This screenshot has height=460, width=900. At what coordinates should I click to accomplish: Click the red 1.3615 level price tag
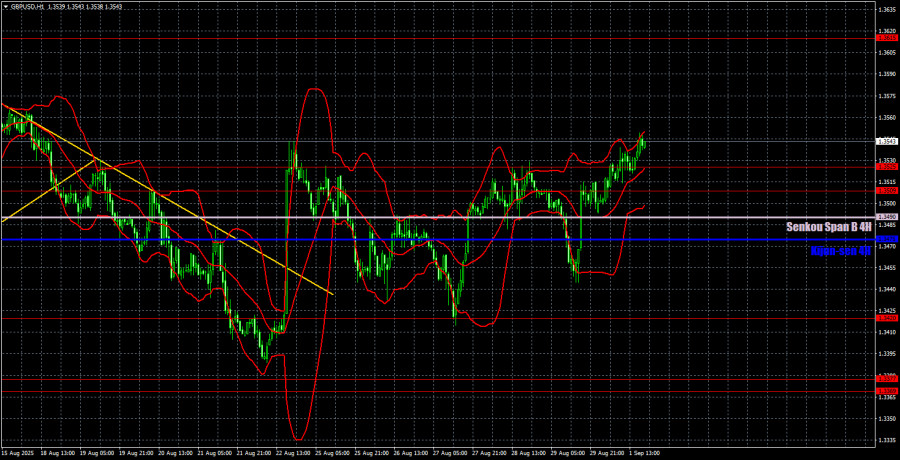(886, 38)
